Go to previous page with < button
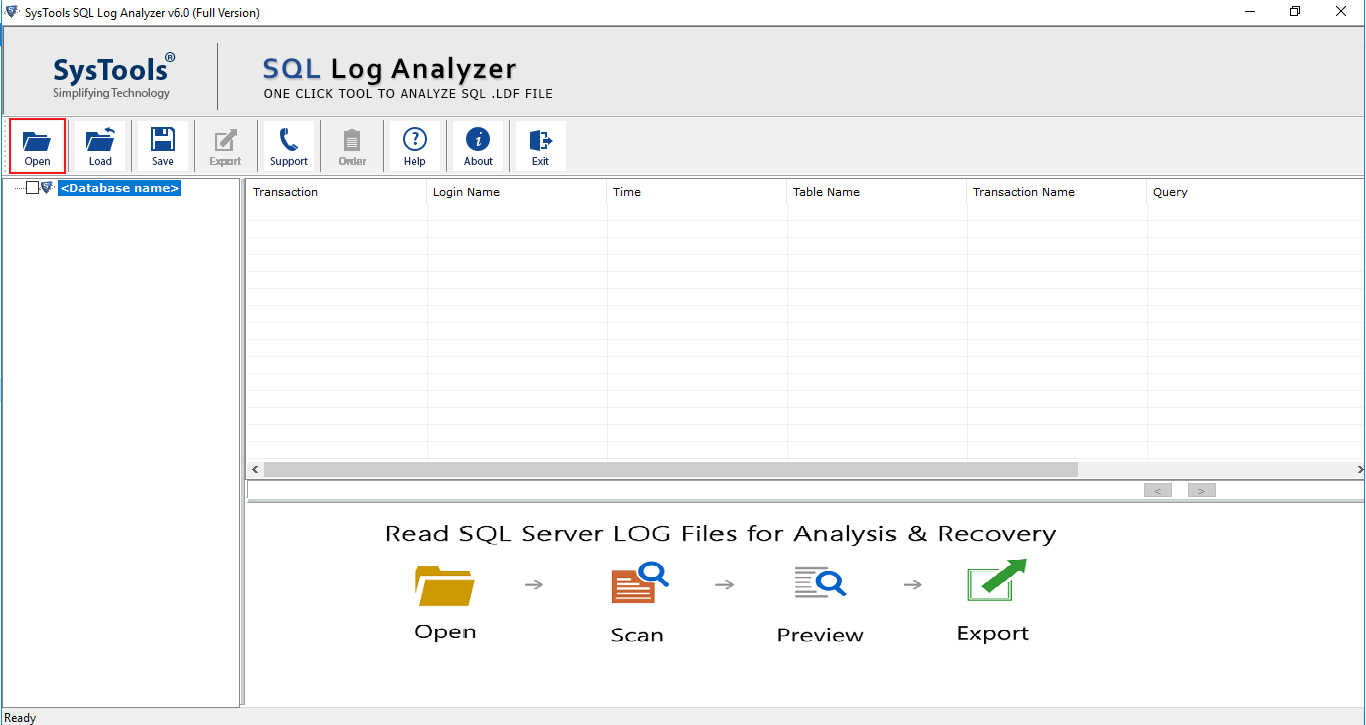This screenshot has height=725, width=1366. click(1158, 490)
